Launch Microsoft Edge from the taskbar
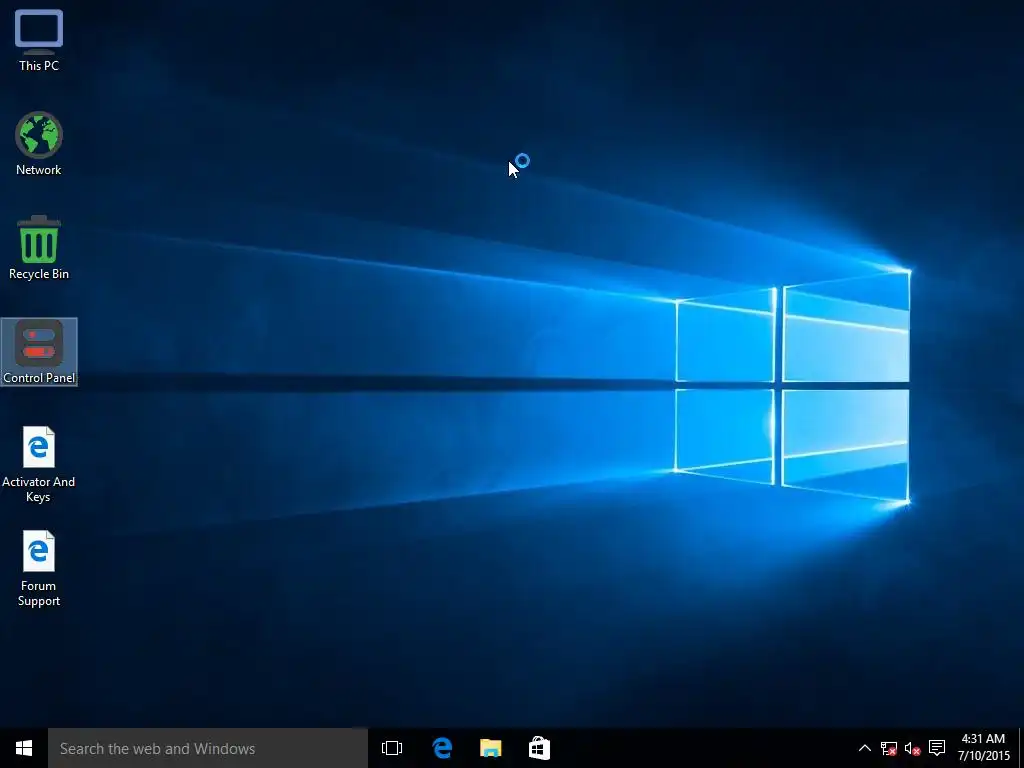Image resolution: width=1024 pixels, height=768 pixels. tap(442, 748)
